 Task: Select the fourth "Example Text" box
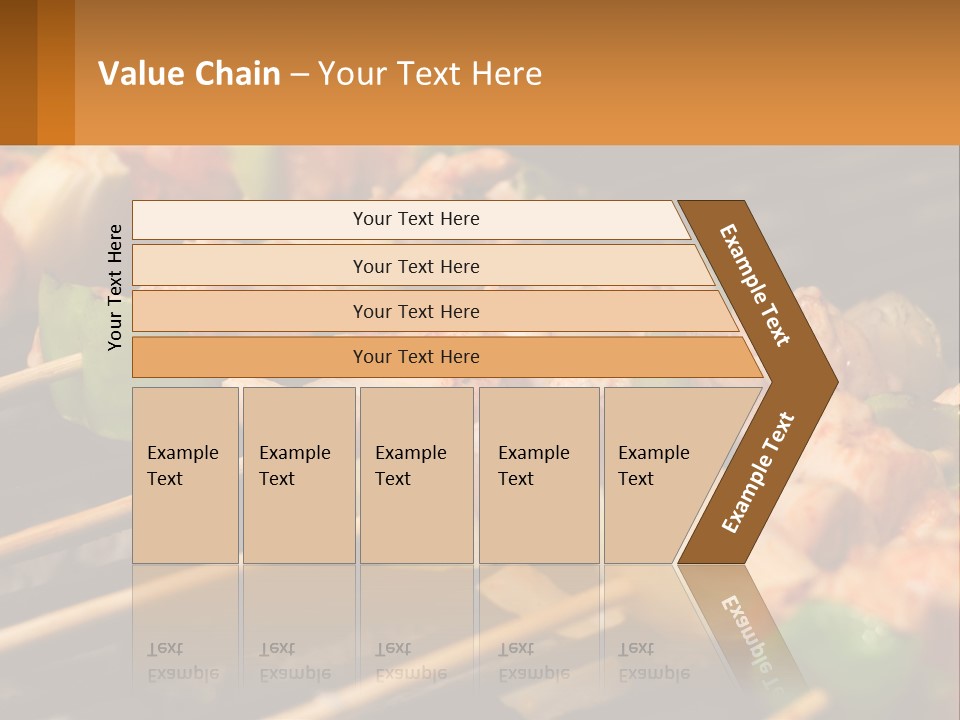pyautogui.click(x=538, y=474)
